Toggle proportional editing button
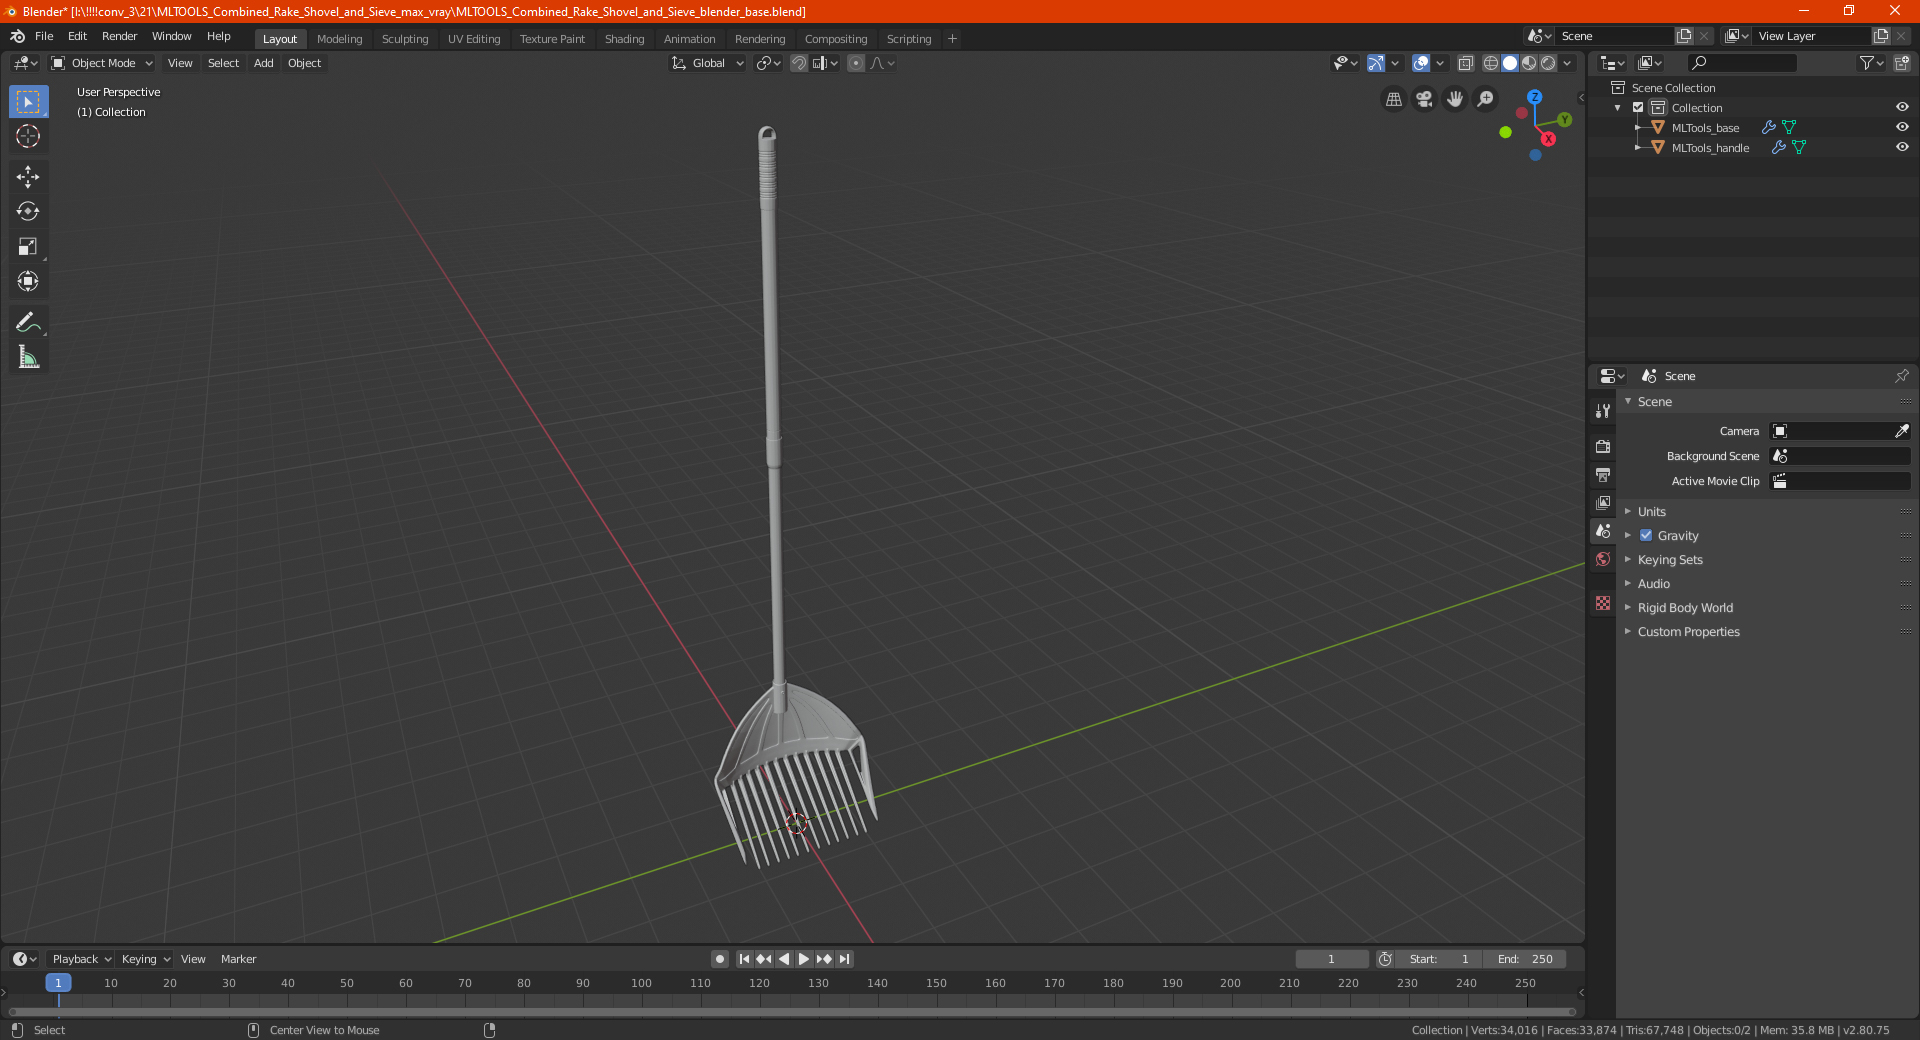This screenshot has width=1920, height=1040. tap(856, 63)
